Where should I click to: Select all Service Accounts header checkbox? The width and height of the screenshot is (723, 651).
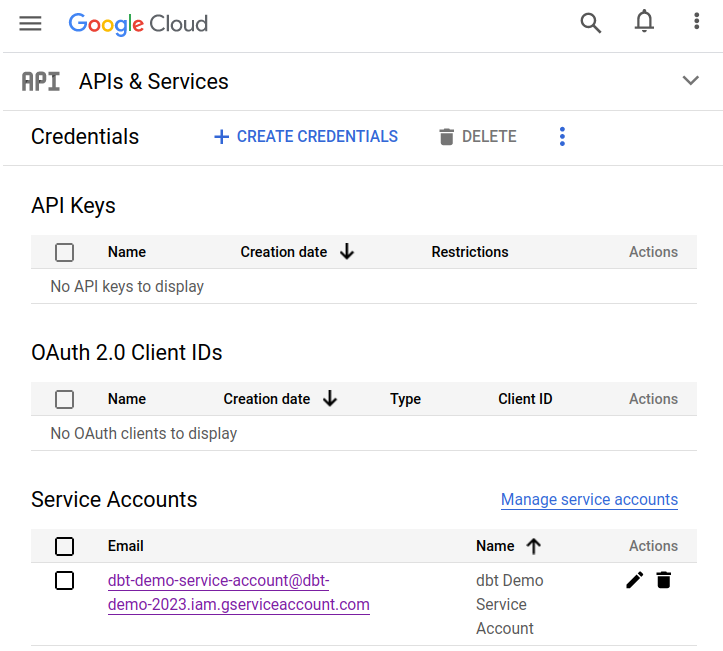pyautogui.click(x=65, y=546)
